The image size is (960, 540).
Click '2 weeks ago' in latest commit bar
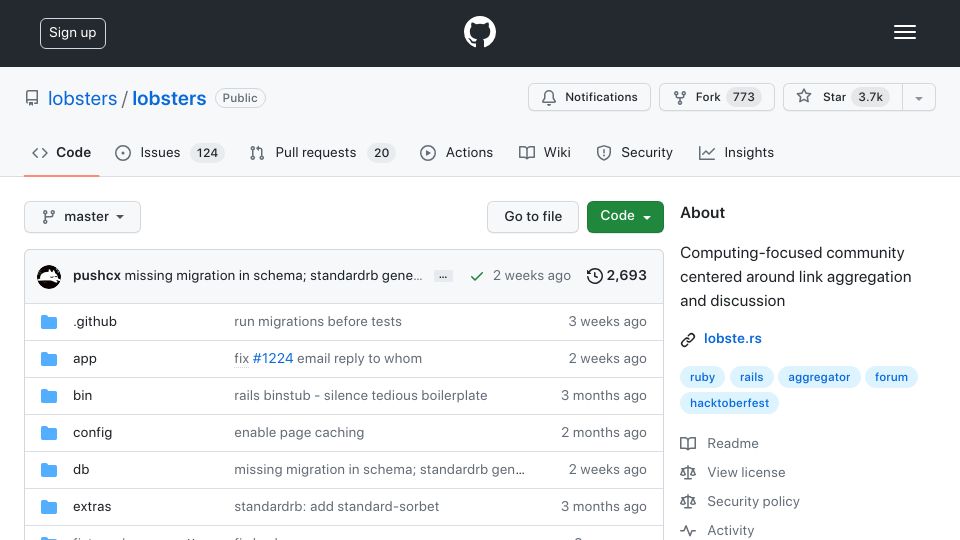tap(531, 276)
